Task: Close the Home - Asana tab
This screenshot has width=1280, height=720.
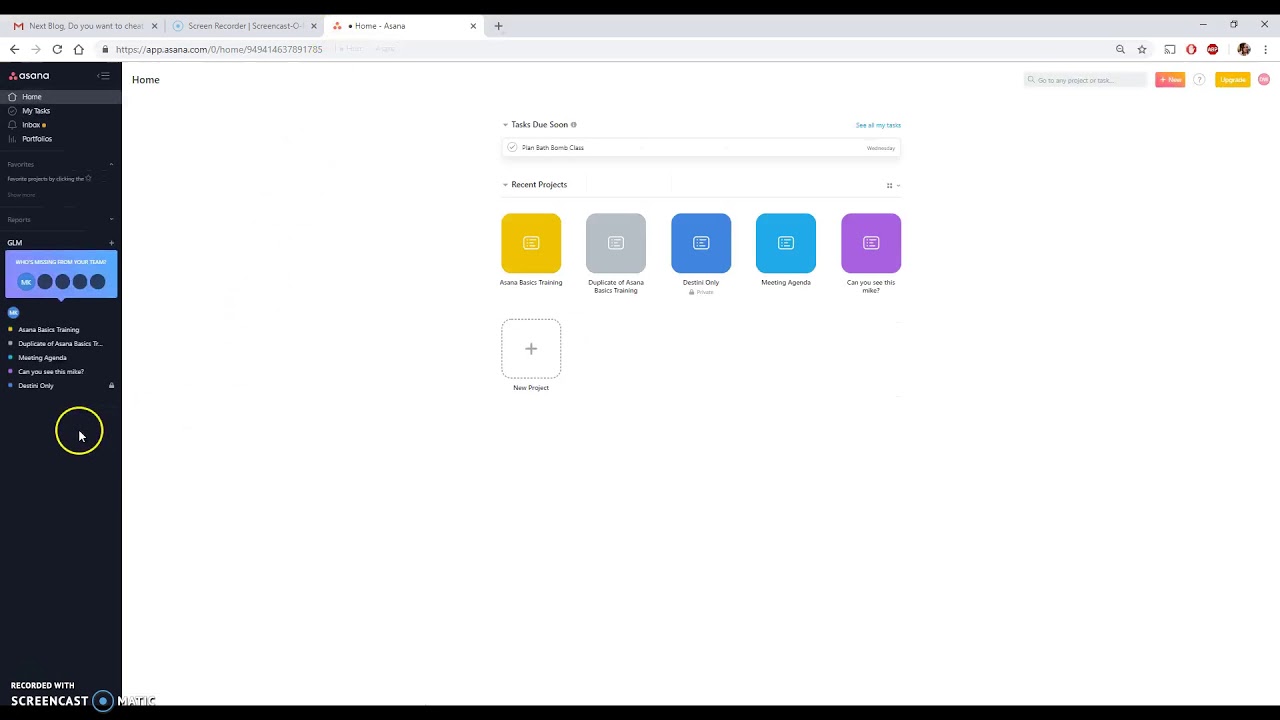Action: [473, 26]
